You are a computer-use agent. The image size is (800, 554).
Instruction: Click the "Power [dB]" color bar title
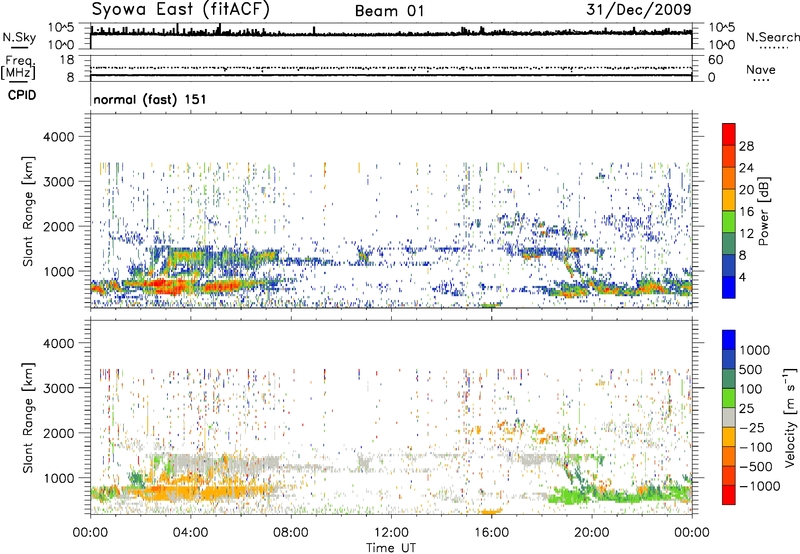click(x=764, y=211)
